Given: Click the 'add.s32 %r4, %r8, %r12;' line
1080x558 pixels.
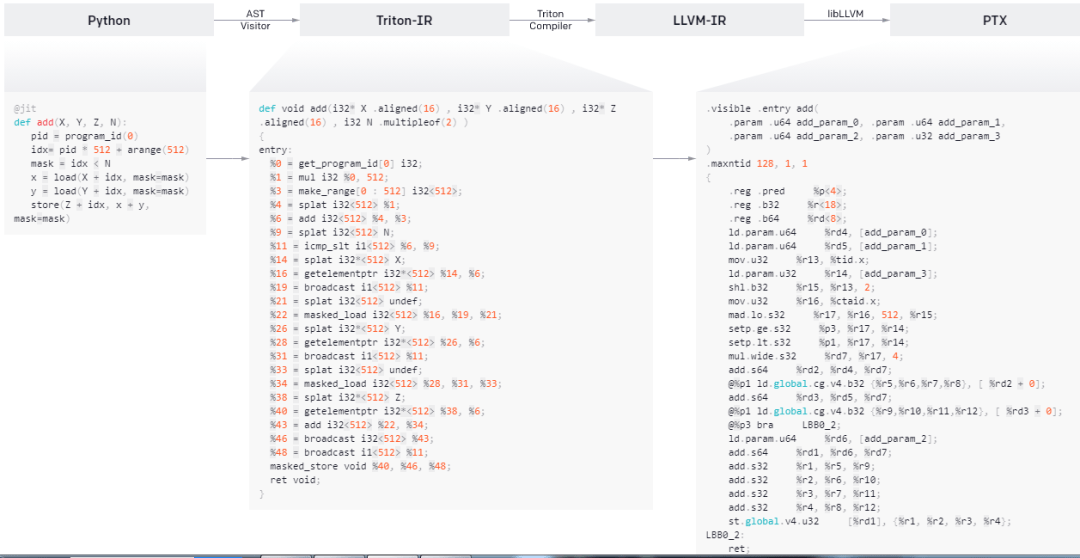Looking at the screenshot, I should pyautogui.click(x=802, y=508).
